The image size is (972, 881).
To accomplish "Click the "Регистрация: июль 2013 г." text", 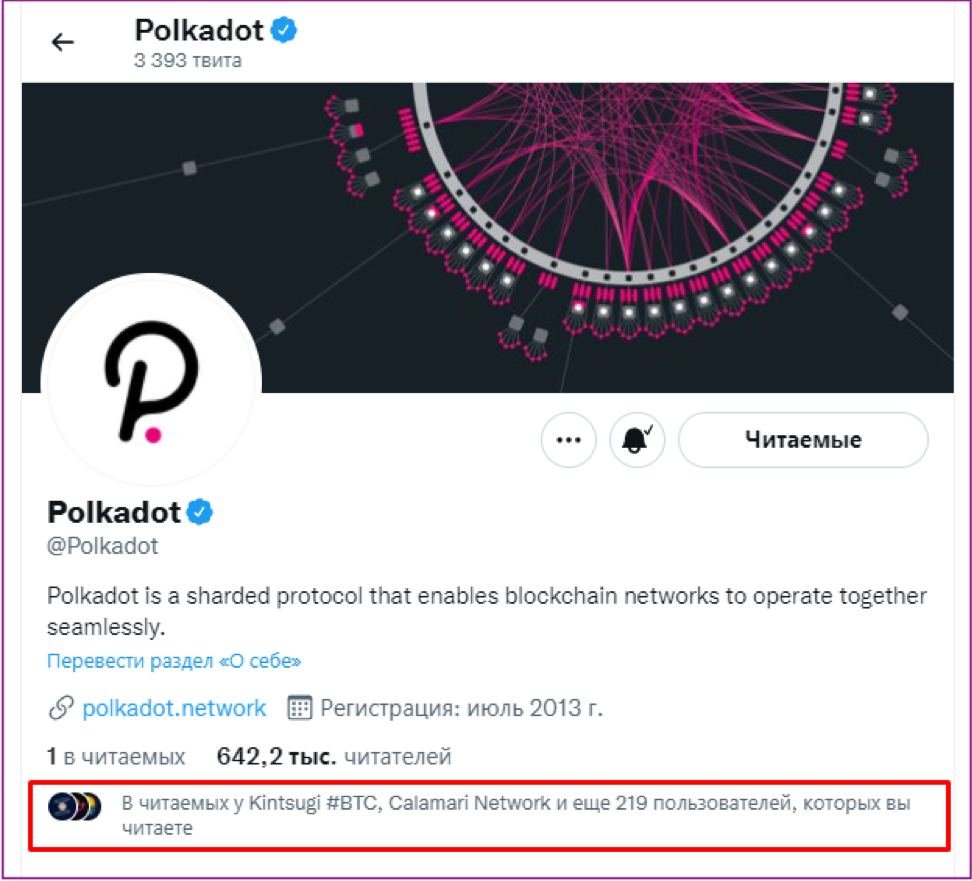I will tap(461, 709).
